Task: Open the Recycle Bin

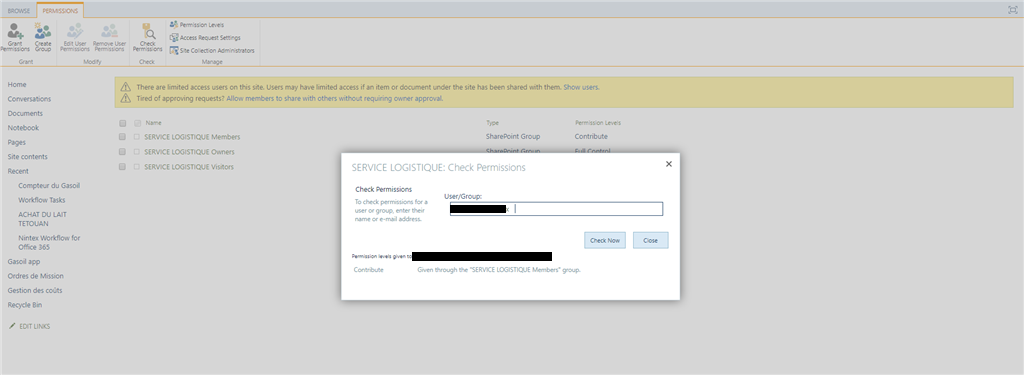Action: 24,304
